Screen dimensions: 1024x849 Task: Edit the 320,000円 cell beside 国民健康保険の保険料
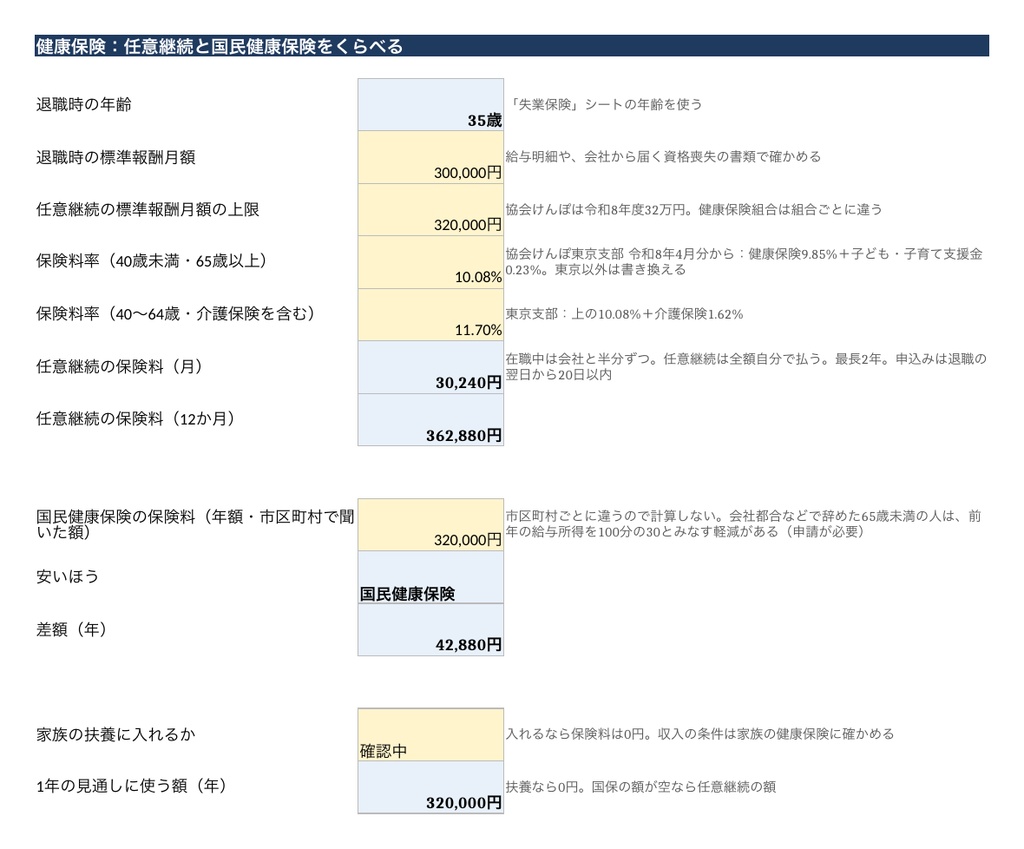click(430, 524)
